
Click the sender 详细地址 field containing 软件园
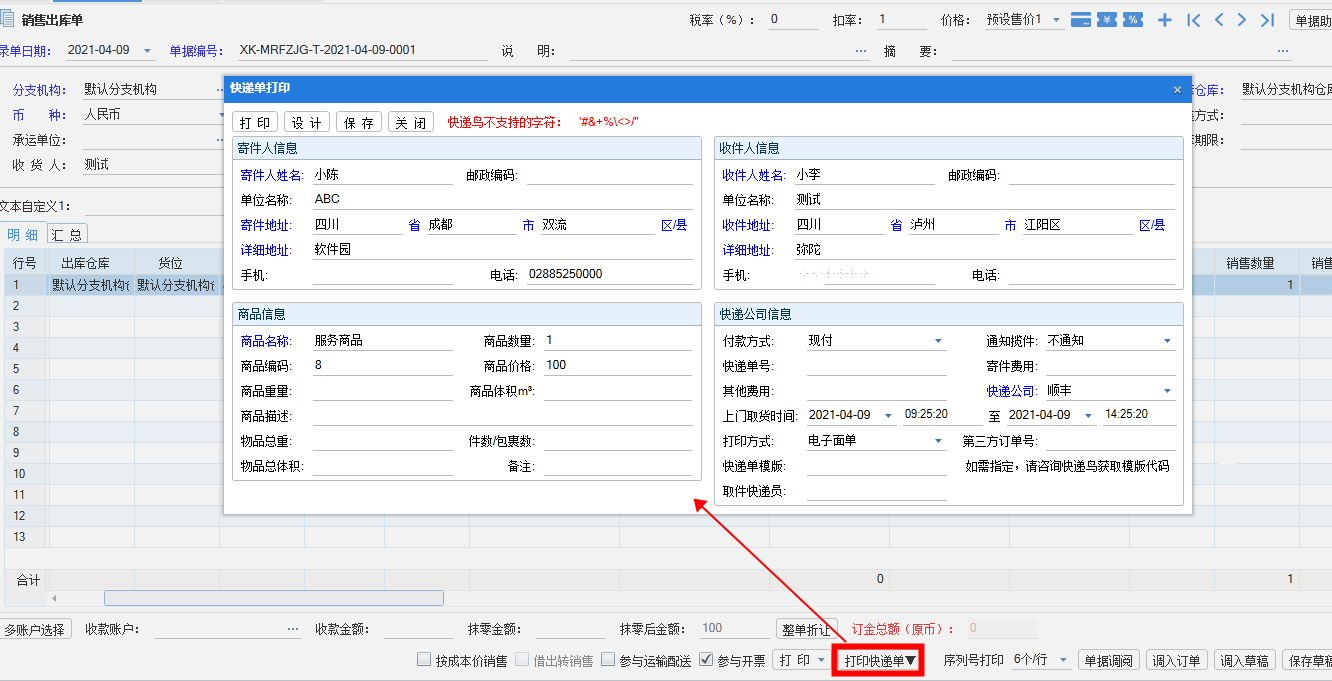pos(502,250)
